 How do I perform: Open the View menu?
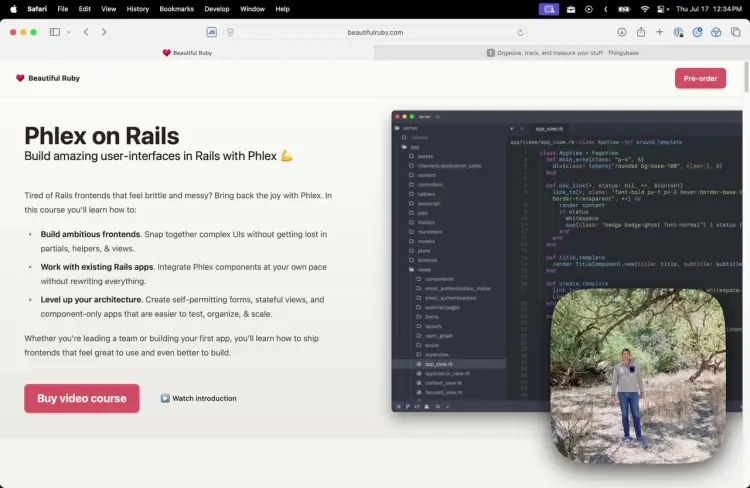click(x=109, y=9)
